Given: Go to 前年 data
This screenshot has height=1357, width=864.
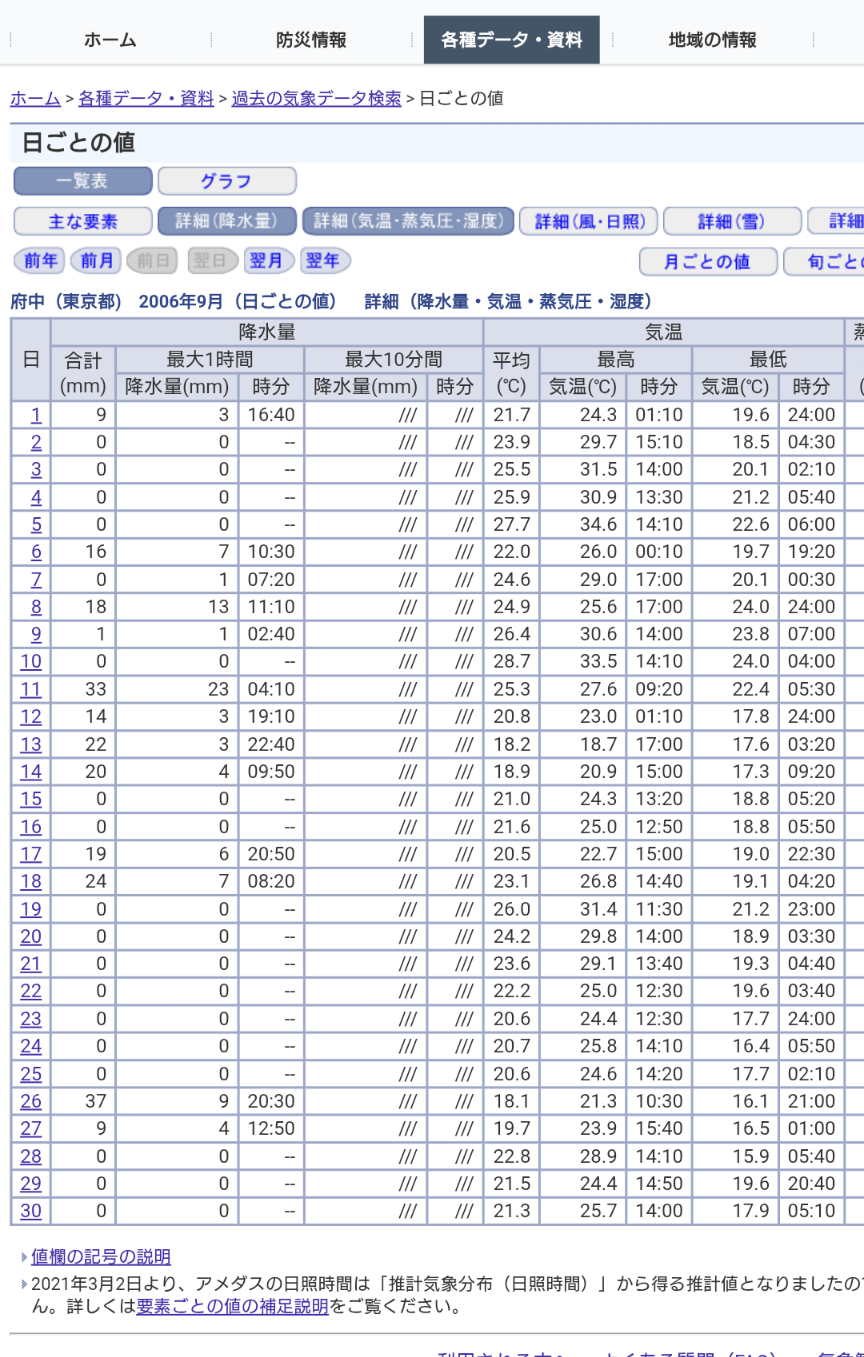Looking at the screenshot, I should coord(40,260).
